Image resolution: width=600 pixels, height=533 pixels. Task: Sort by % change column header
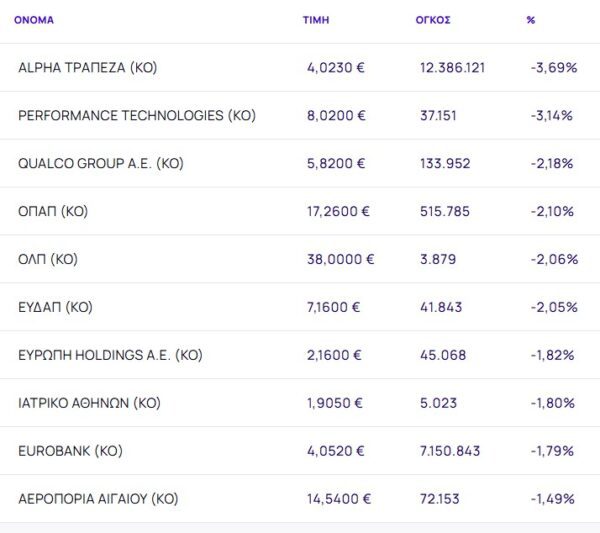(x=531, y=20)
